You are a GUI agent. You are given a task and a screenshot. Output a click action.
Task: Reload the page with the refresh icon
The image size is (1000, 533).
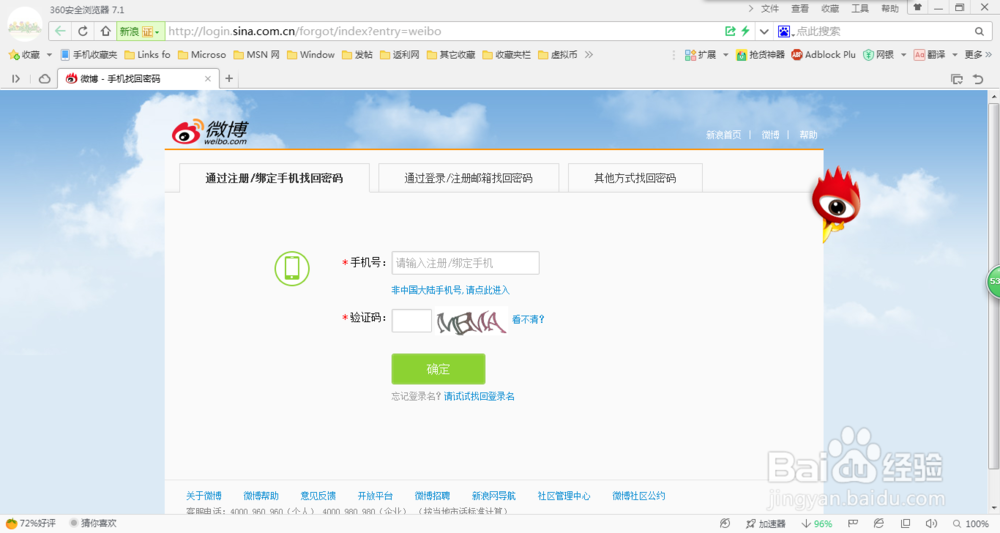coord(83,31)
